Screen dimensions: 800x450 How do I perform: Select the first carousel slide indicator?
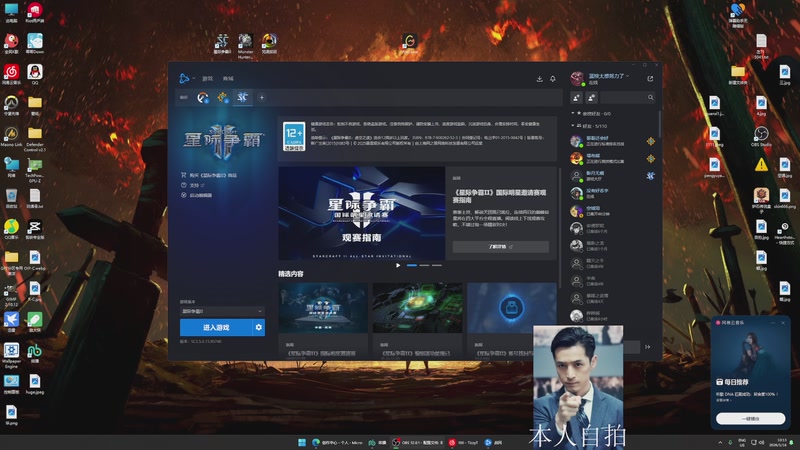tap(412, 265)
